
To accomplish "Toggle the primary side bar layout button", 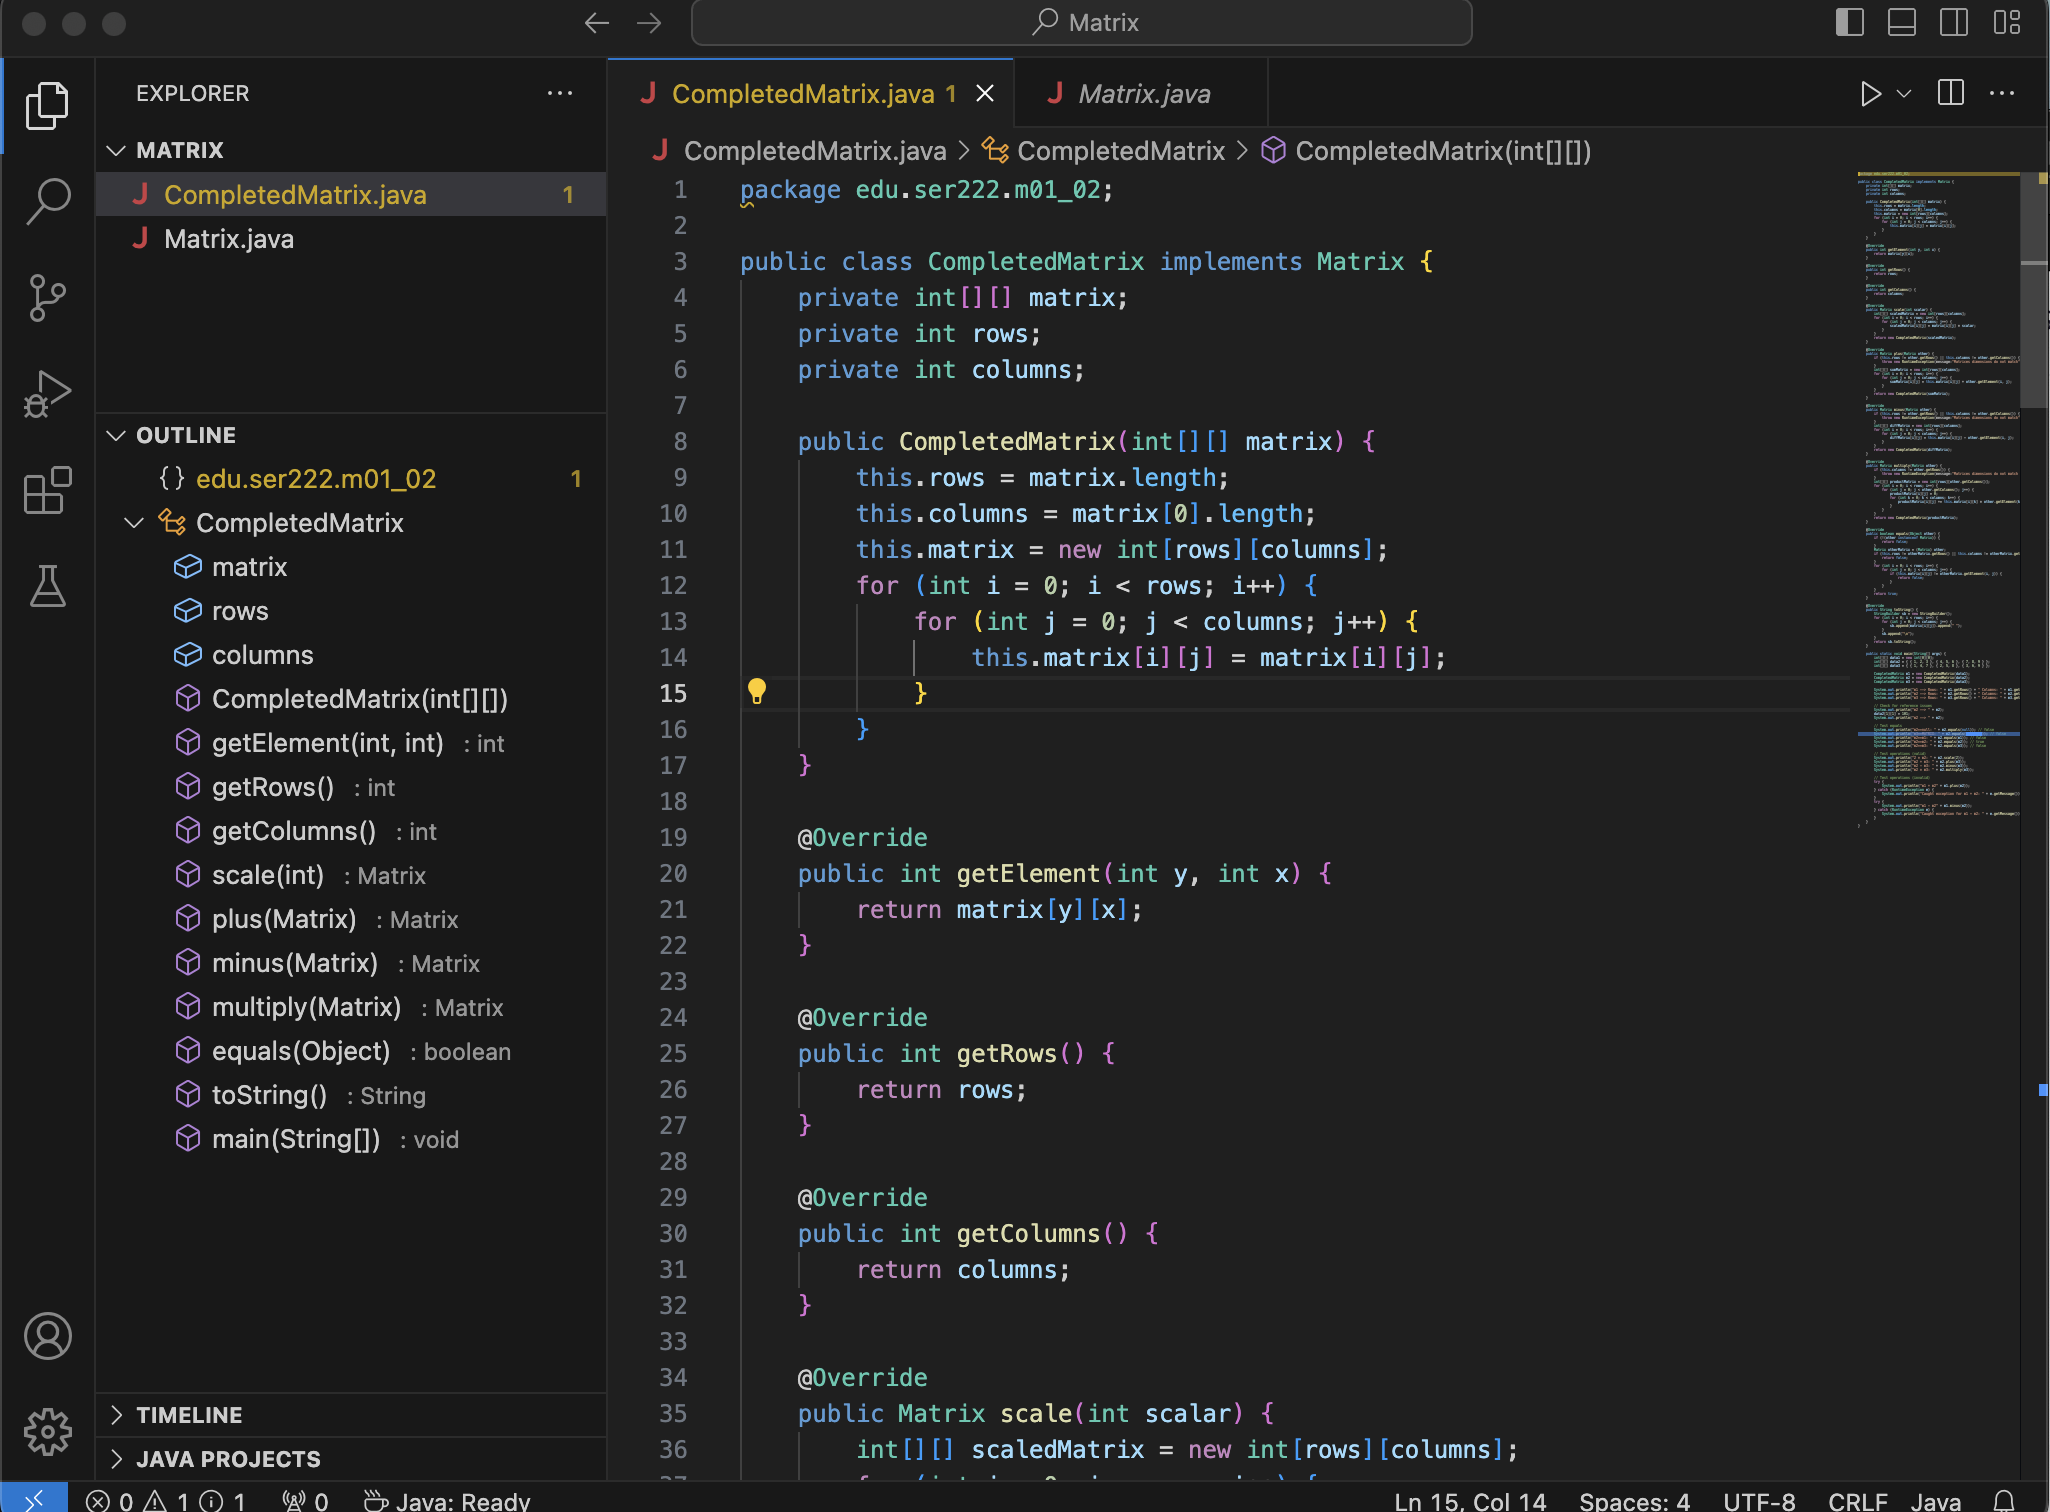I will [x=1849, y=22].
